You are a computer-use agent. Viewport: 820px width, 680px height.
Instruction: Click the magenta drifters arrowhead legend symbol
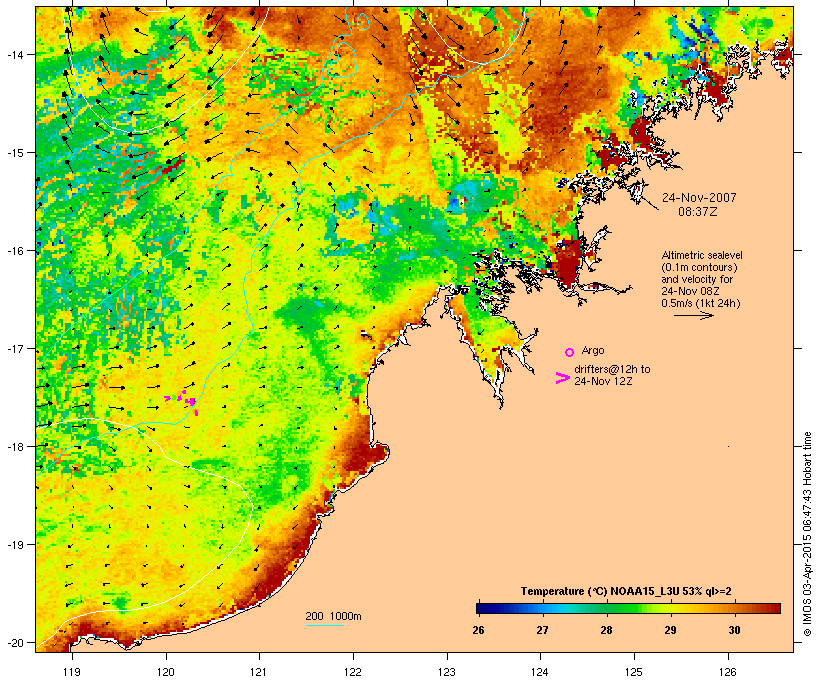pos(562,378)
